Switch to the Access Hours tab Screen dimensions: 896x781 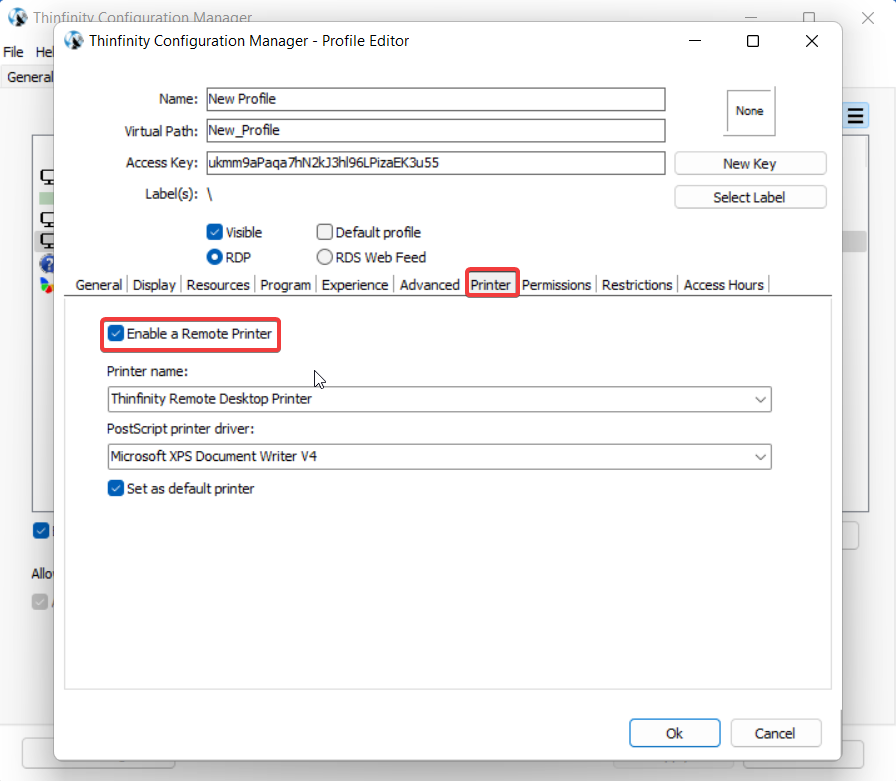tap(723, 285)
